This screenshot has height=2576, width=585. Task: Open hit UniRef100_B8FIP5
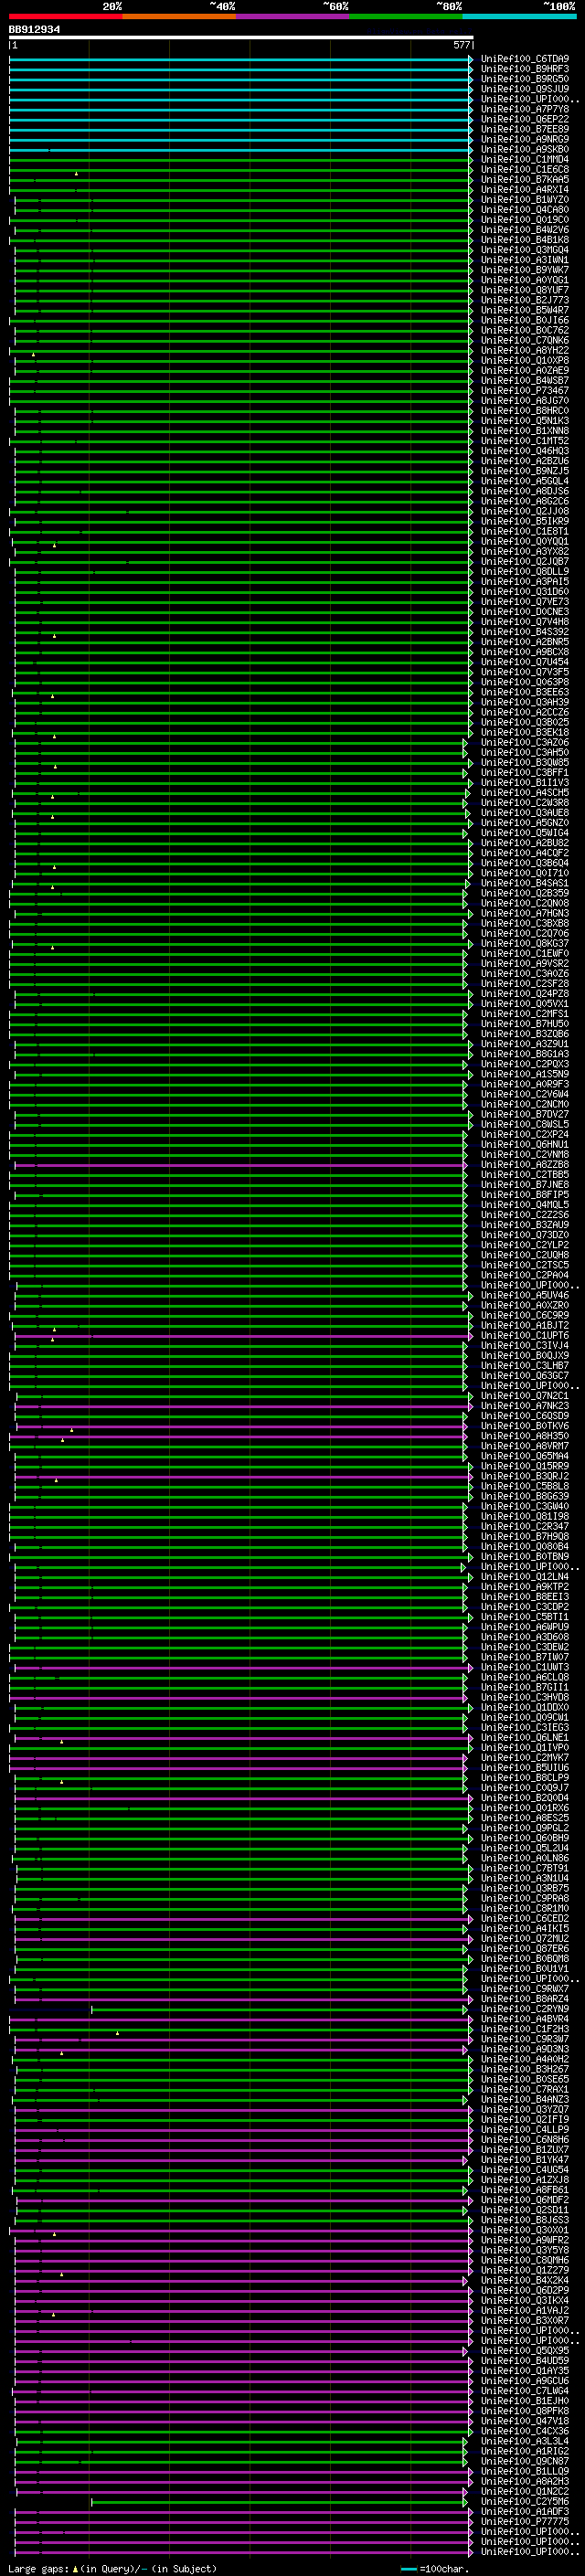click(525, 1195)
